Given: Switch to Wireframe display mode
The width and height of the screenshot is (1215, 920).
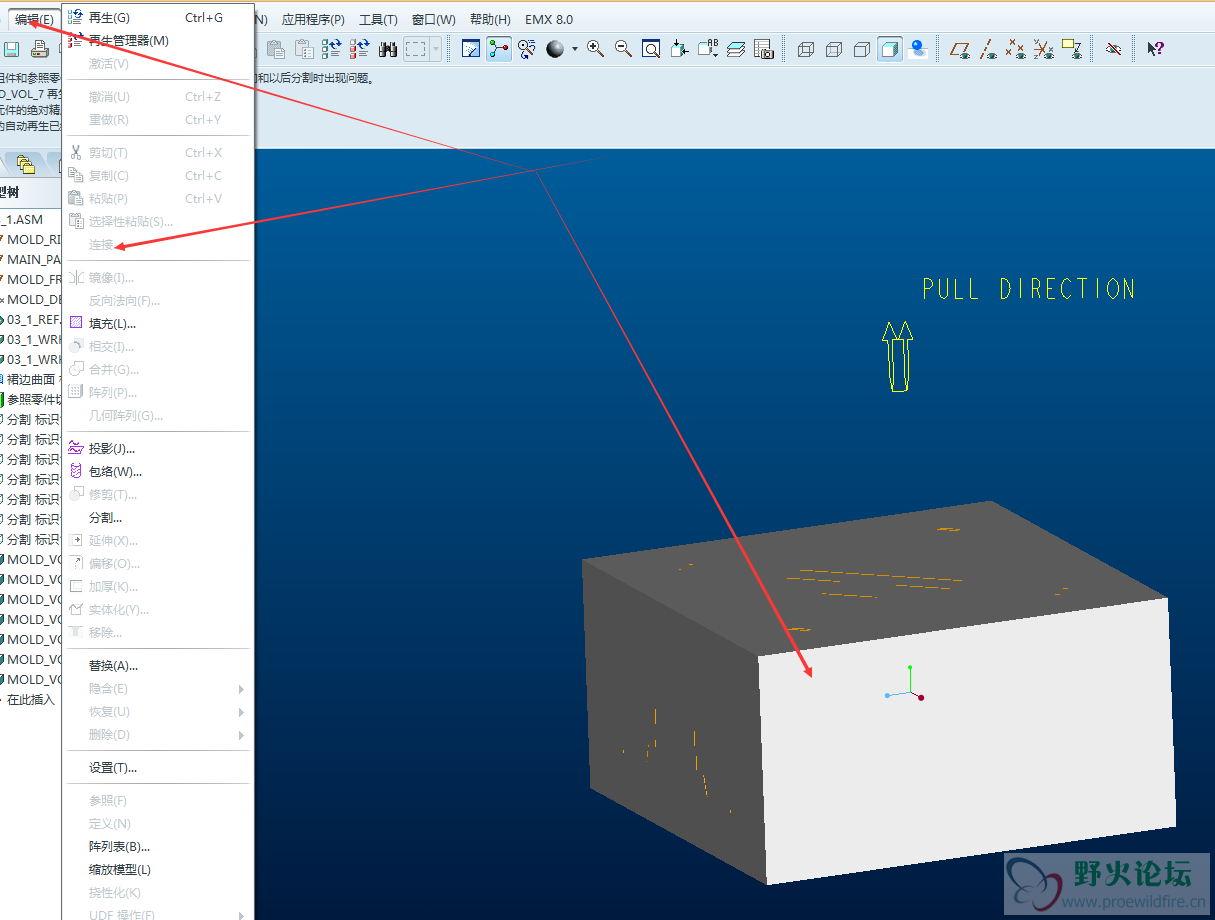Looking at the screenshot, I should pyautogui.click(x=806, y=49).
